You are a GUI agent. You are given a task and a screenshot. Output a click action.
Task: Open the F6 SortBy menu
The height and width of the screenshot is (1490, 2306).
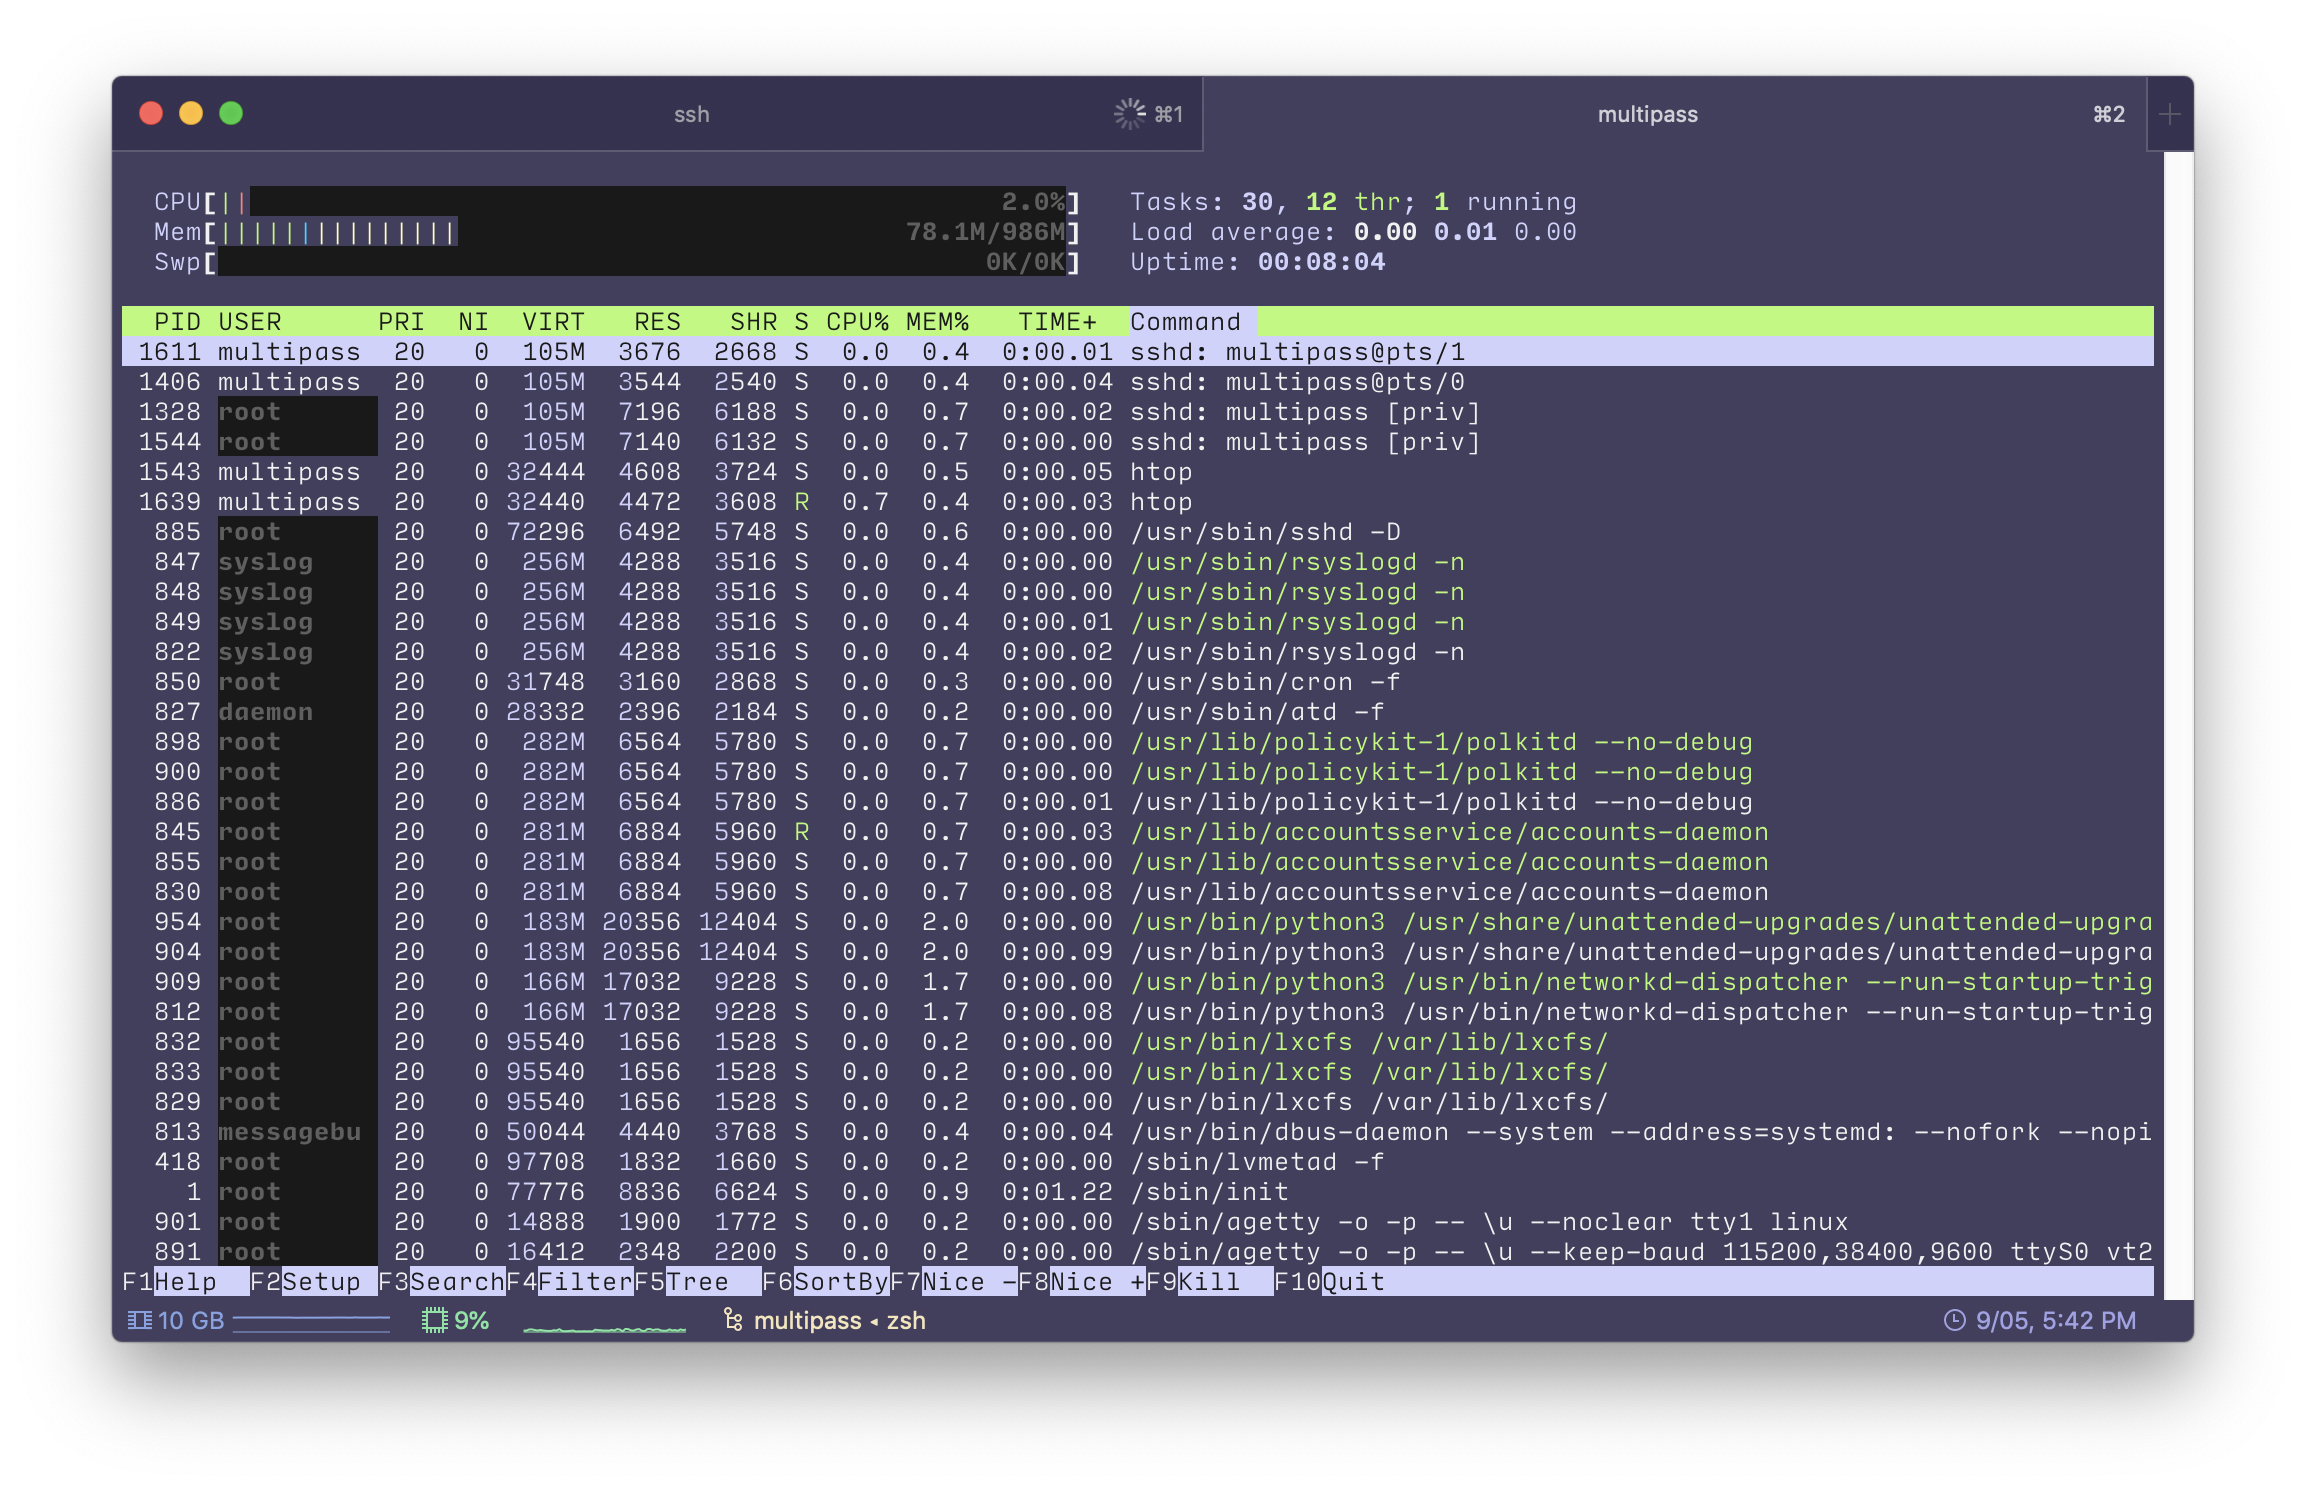[840, 1282]
